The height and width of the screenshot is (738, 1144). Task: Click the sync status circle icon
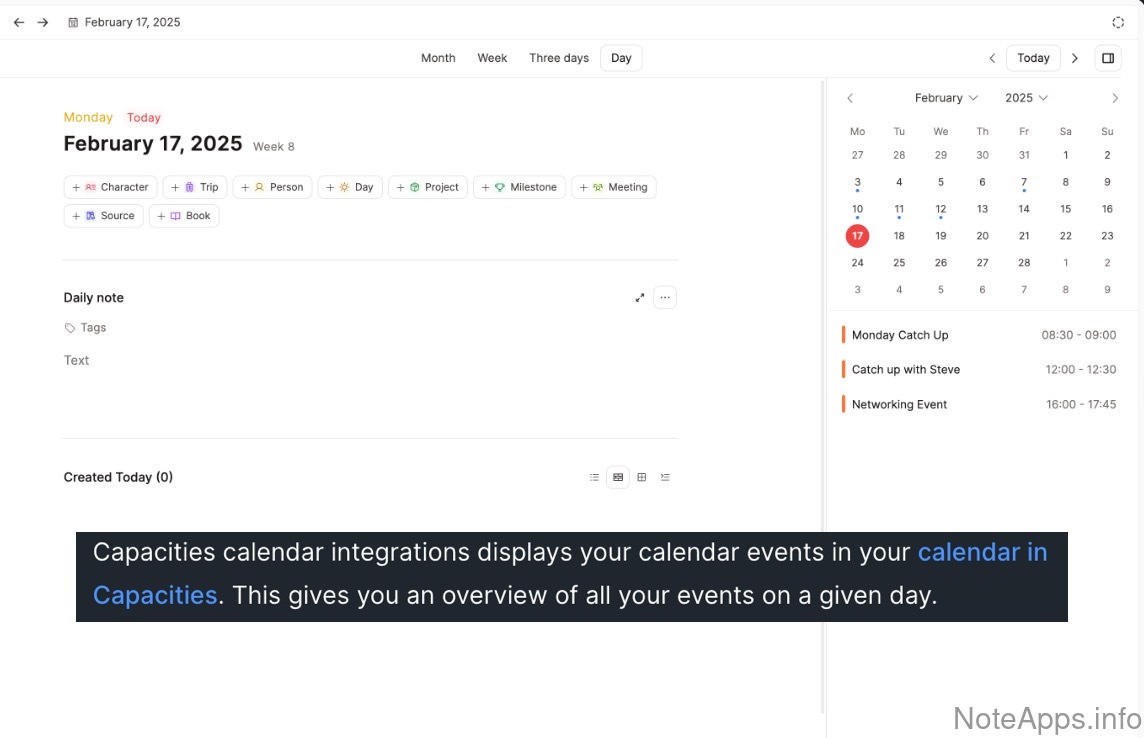pos(1118,22)
